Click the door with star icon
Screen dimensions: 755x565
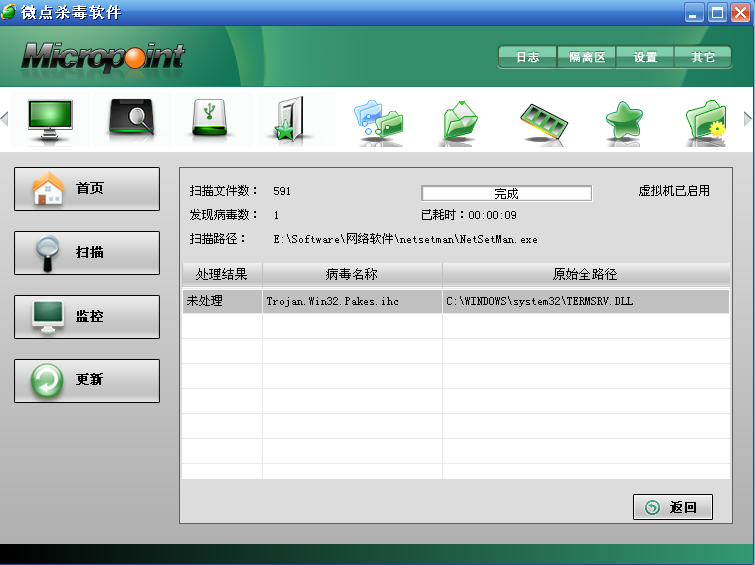click(289, 118)
